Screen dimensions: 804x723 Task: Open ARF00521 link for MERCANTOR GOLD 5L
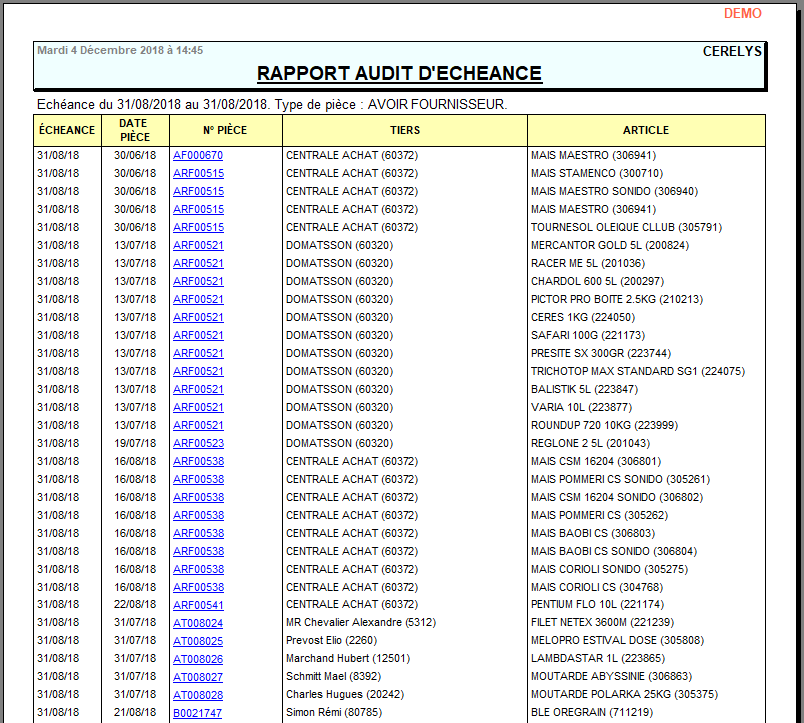(x=198, y=245)
